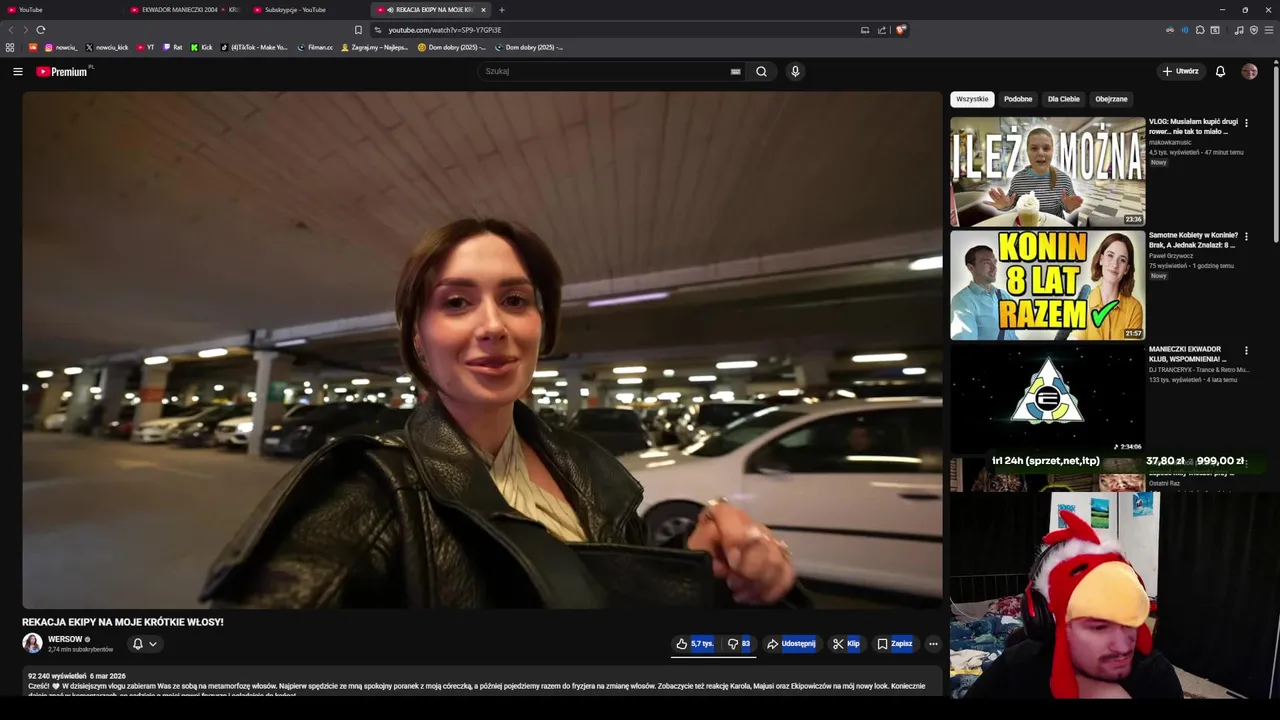Go to the YouTube Premium home logo
Image resolution: width=1280 pixels, height=720 pixels.
62,71
